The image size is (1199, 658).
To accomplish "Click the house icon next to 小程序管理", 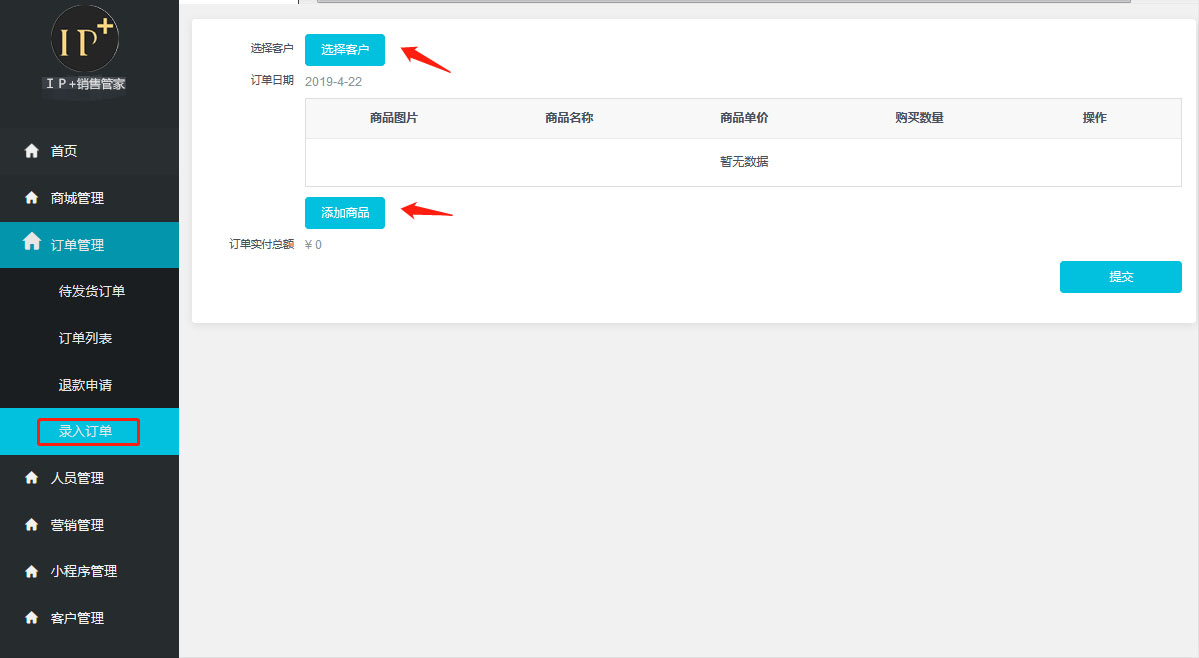I will (31, 572).
